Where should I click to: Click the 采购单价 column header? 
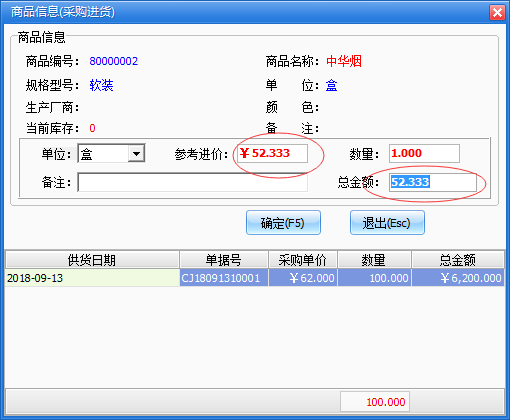(x=303, y=260)
